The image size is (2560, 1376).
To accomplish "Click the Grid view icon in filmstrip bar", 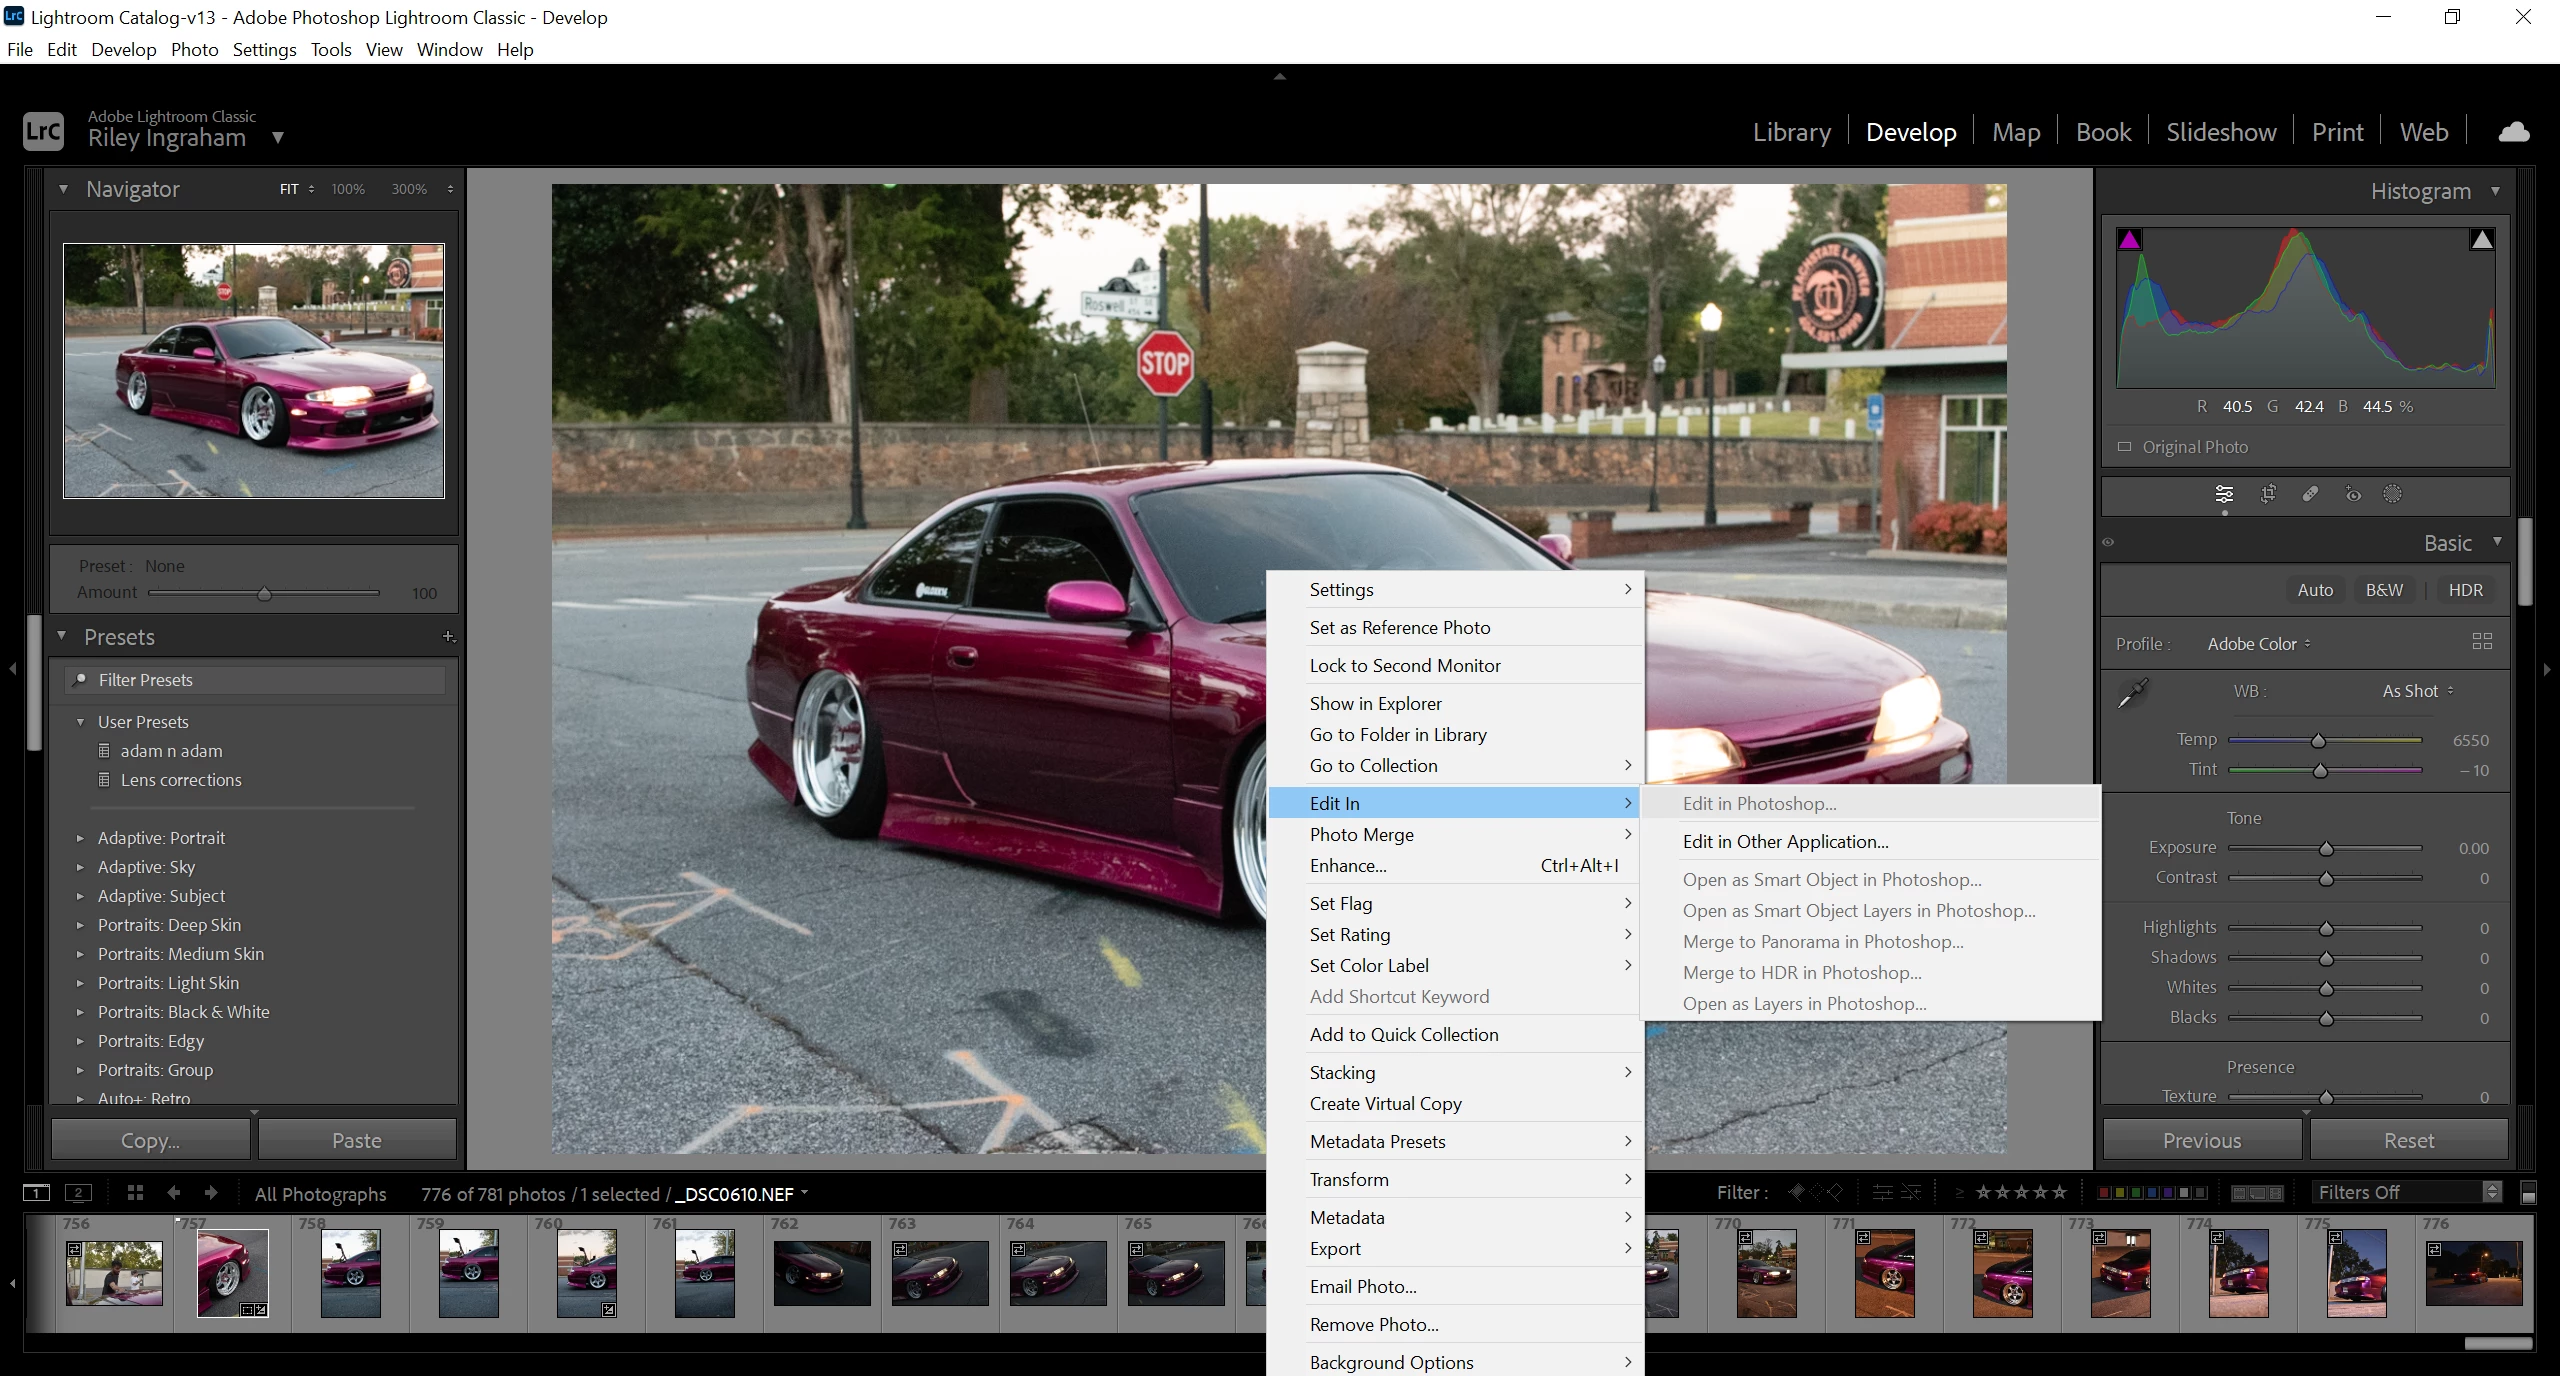I will 135,1192.
